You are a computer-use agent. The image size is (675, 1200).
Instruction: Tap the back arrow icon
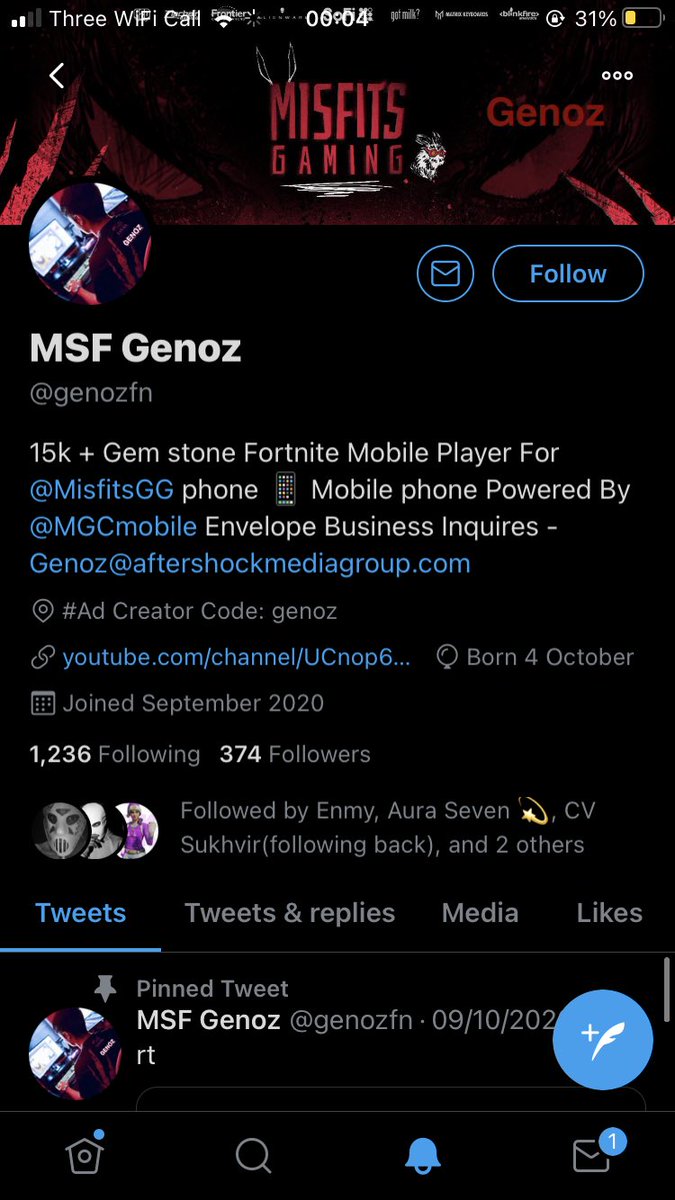56,75
